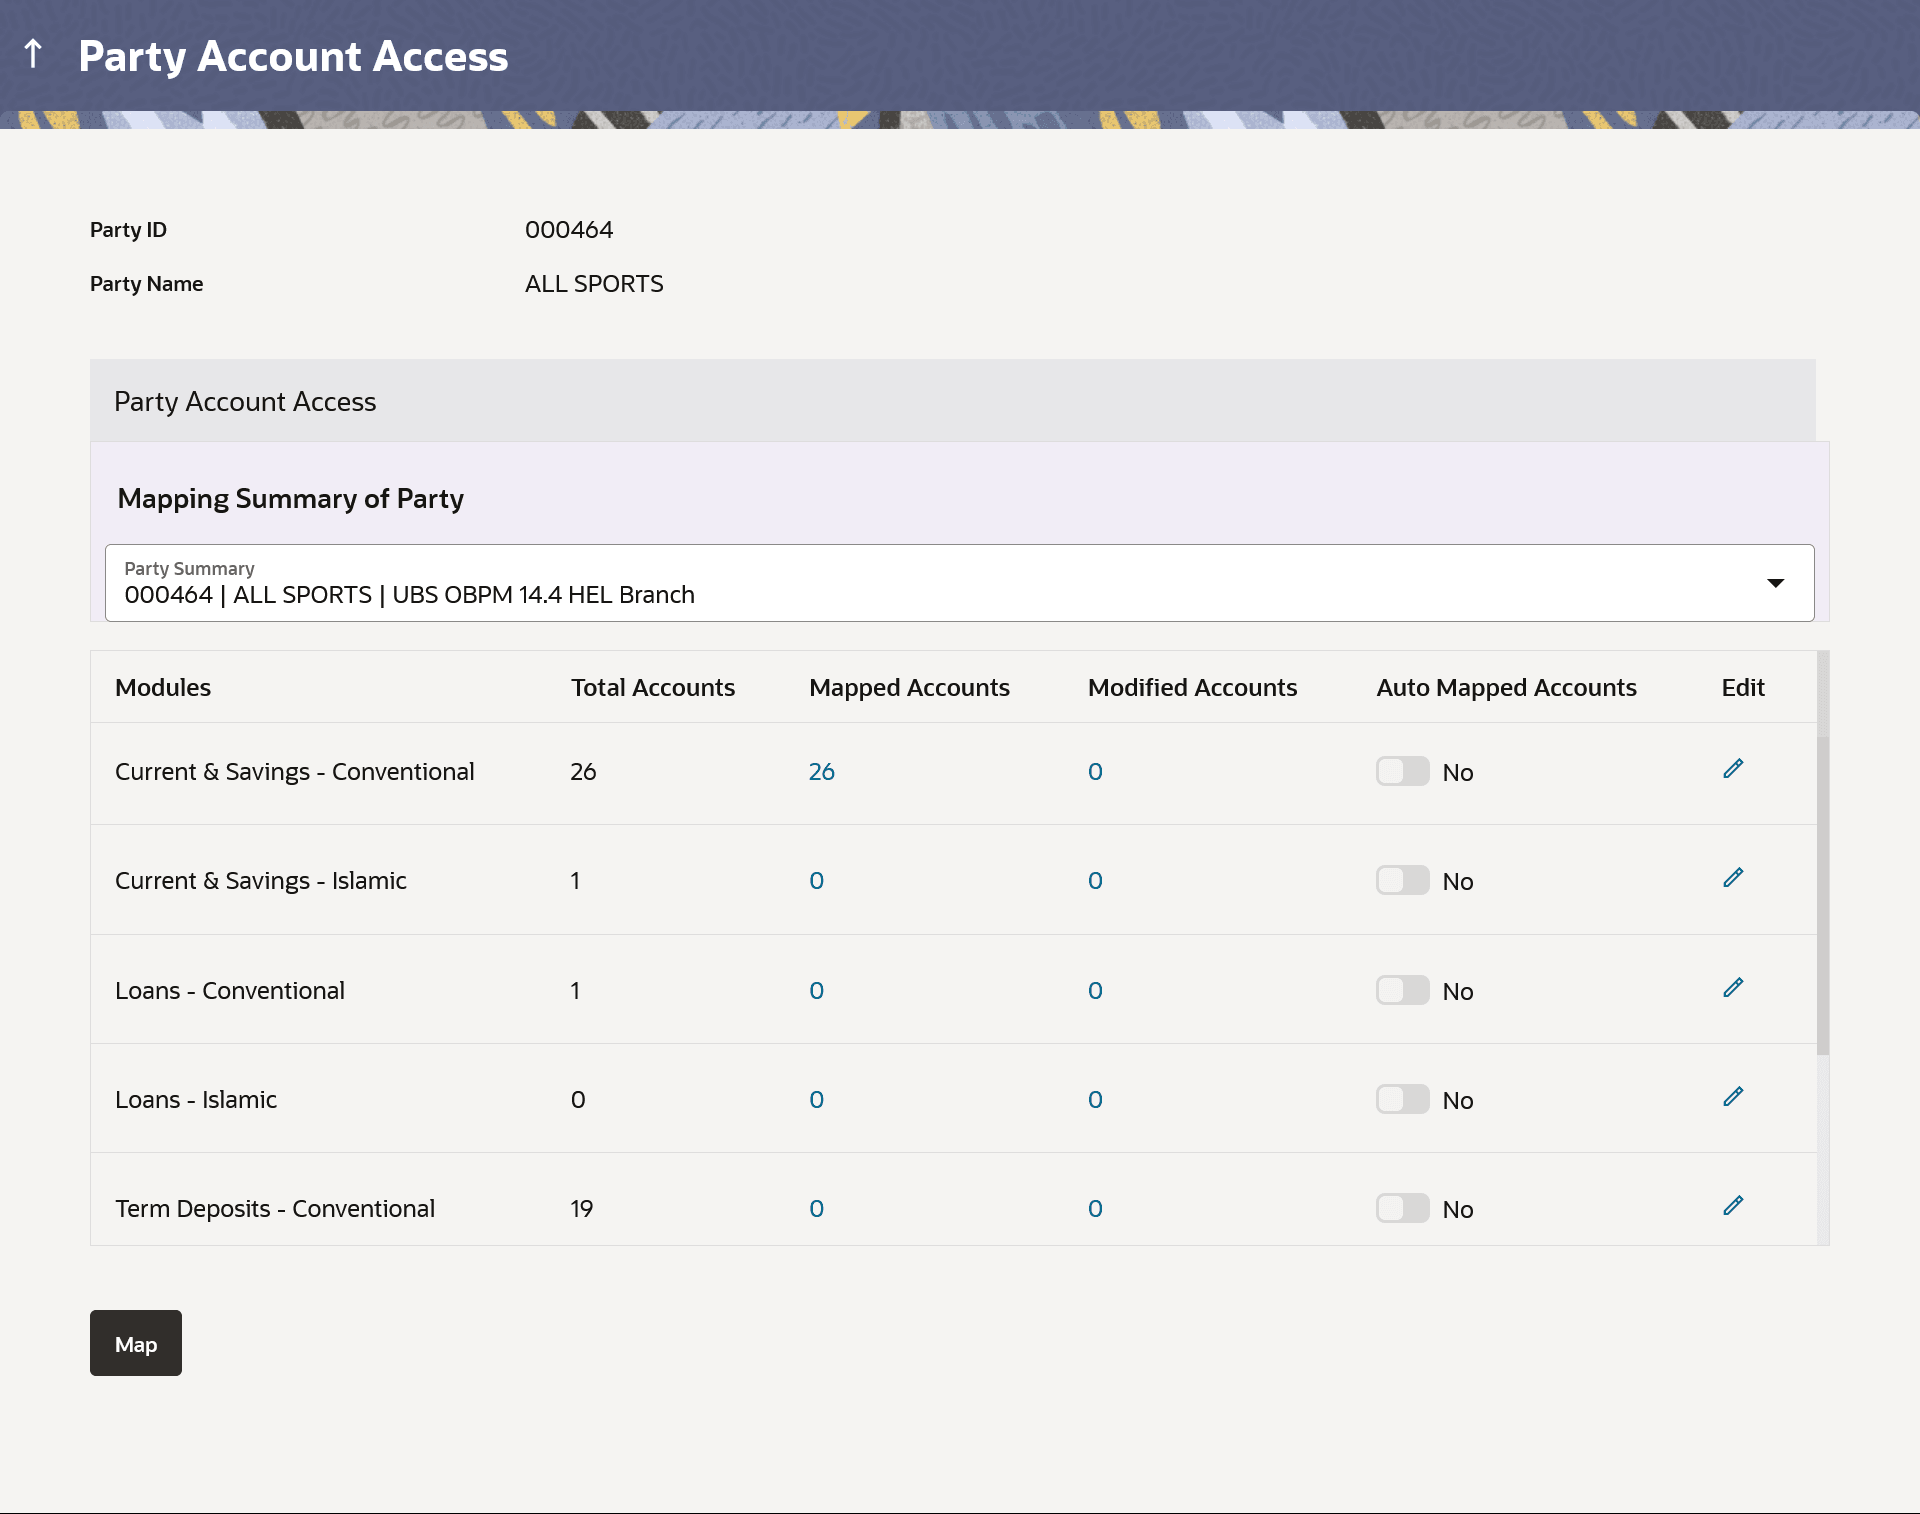The width and height of the screenshot is (1920, 1514).
Task: Edit Current & Savings - Islamic mapping
Action: tap(1733, 878)
